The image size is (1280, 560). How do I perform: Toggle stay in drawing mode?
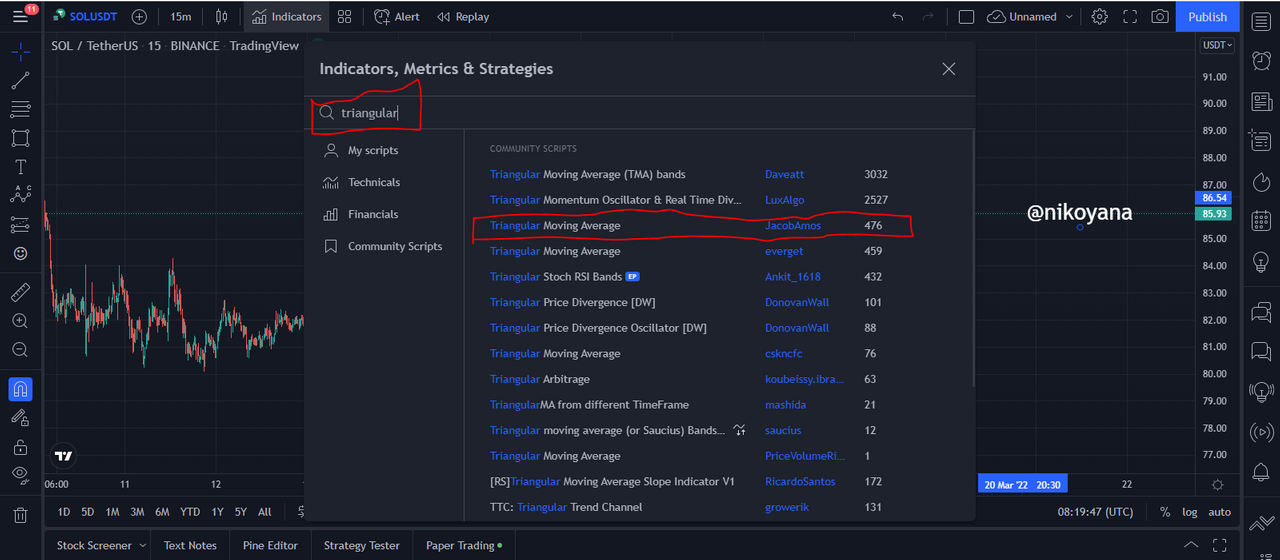tap(20, 418)
